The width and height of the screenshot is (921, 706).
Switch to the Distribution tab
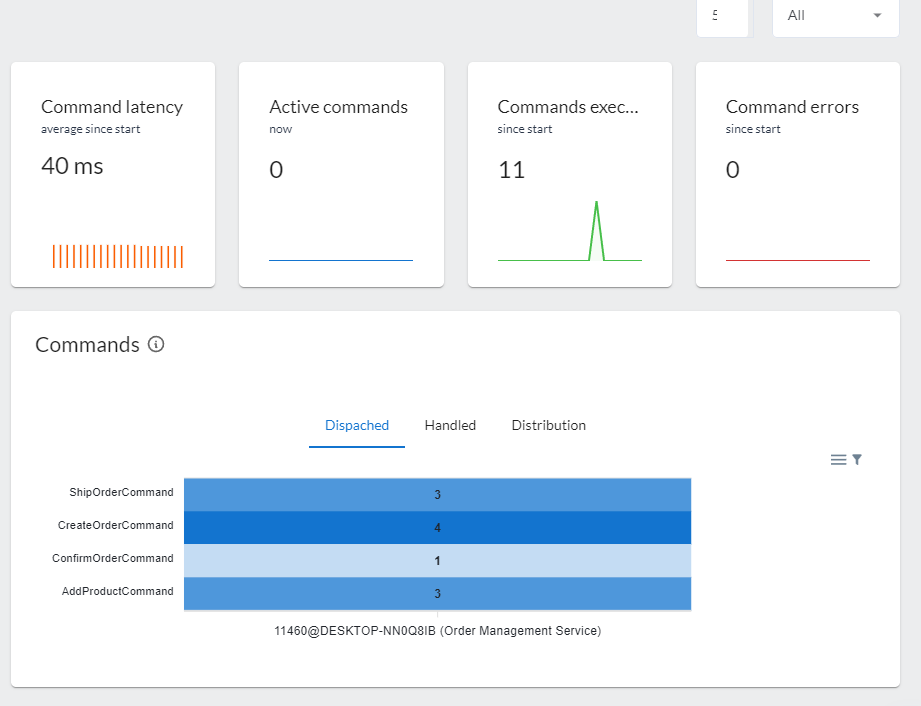(x=549, y=425)
